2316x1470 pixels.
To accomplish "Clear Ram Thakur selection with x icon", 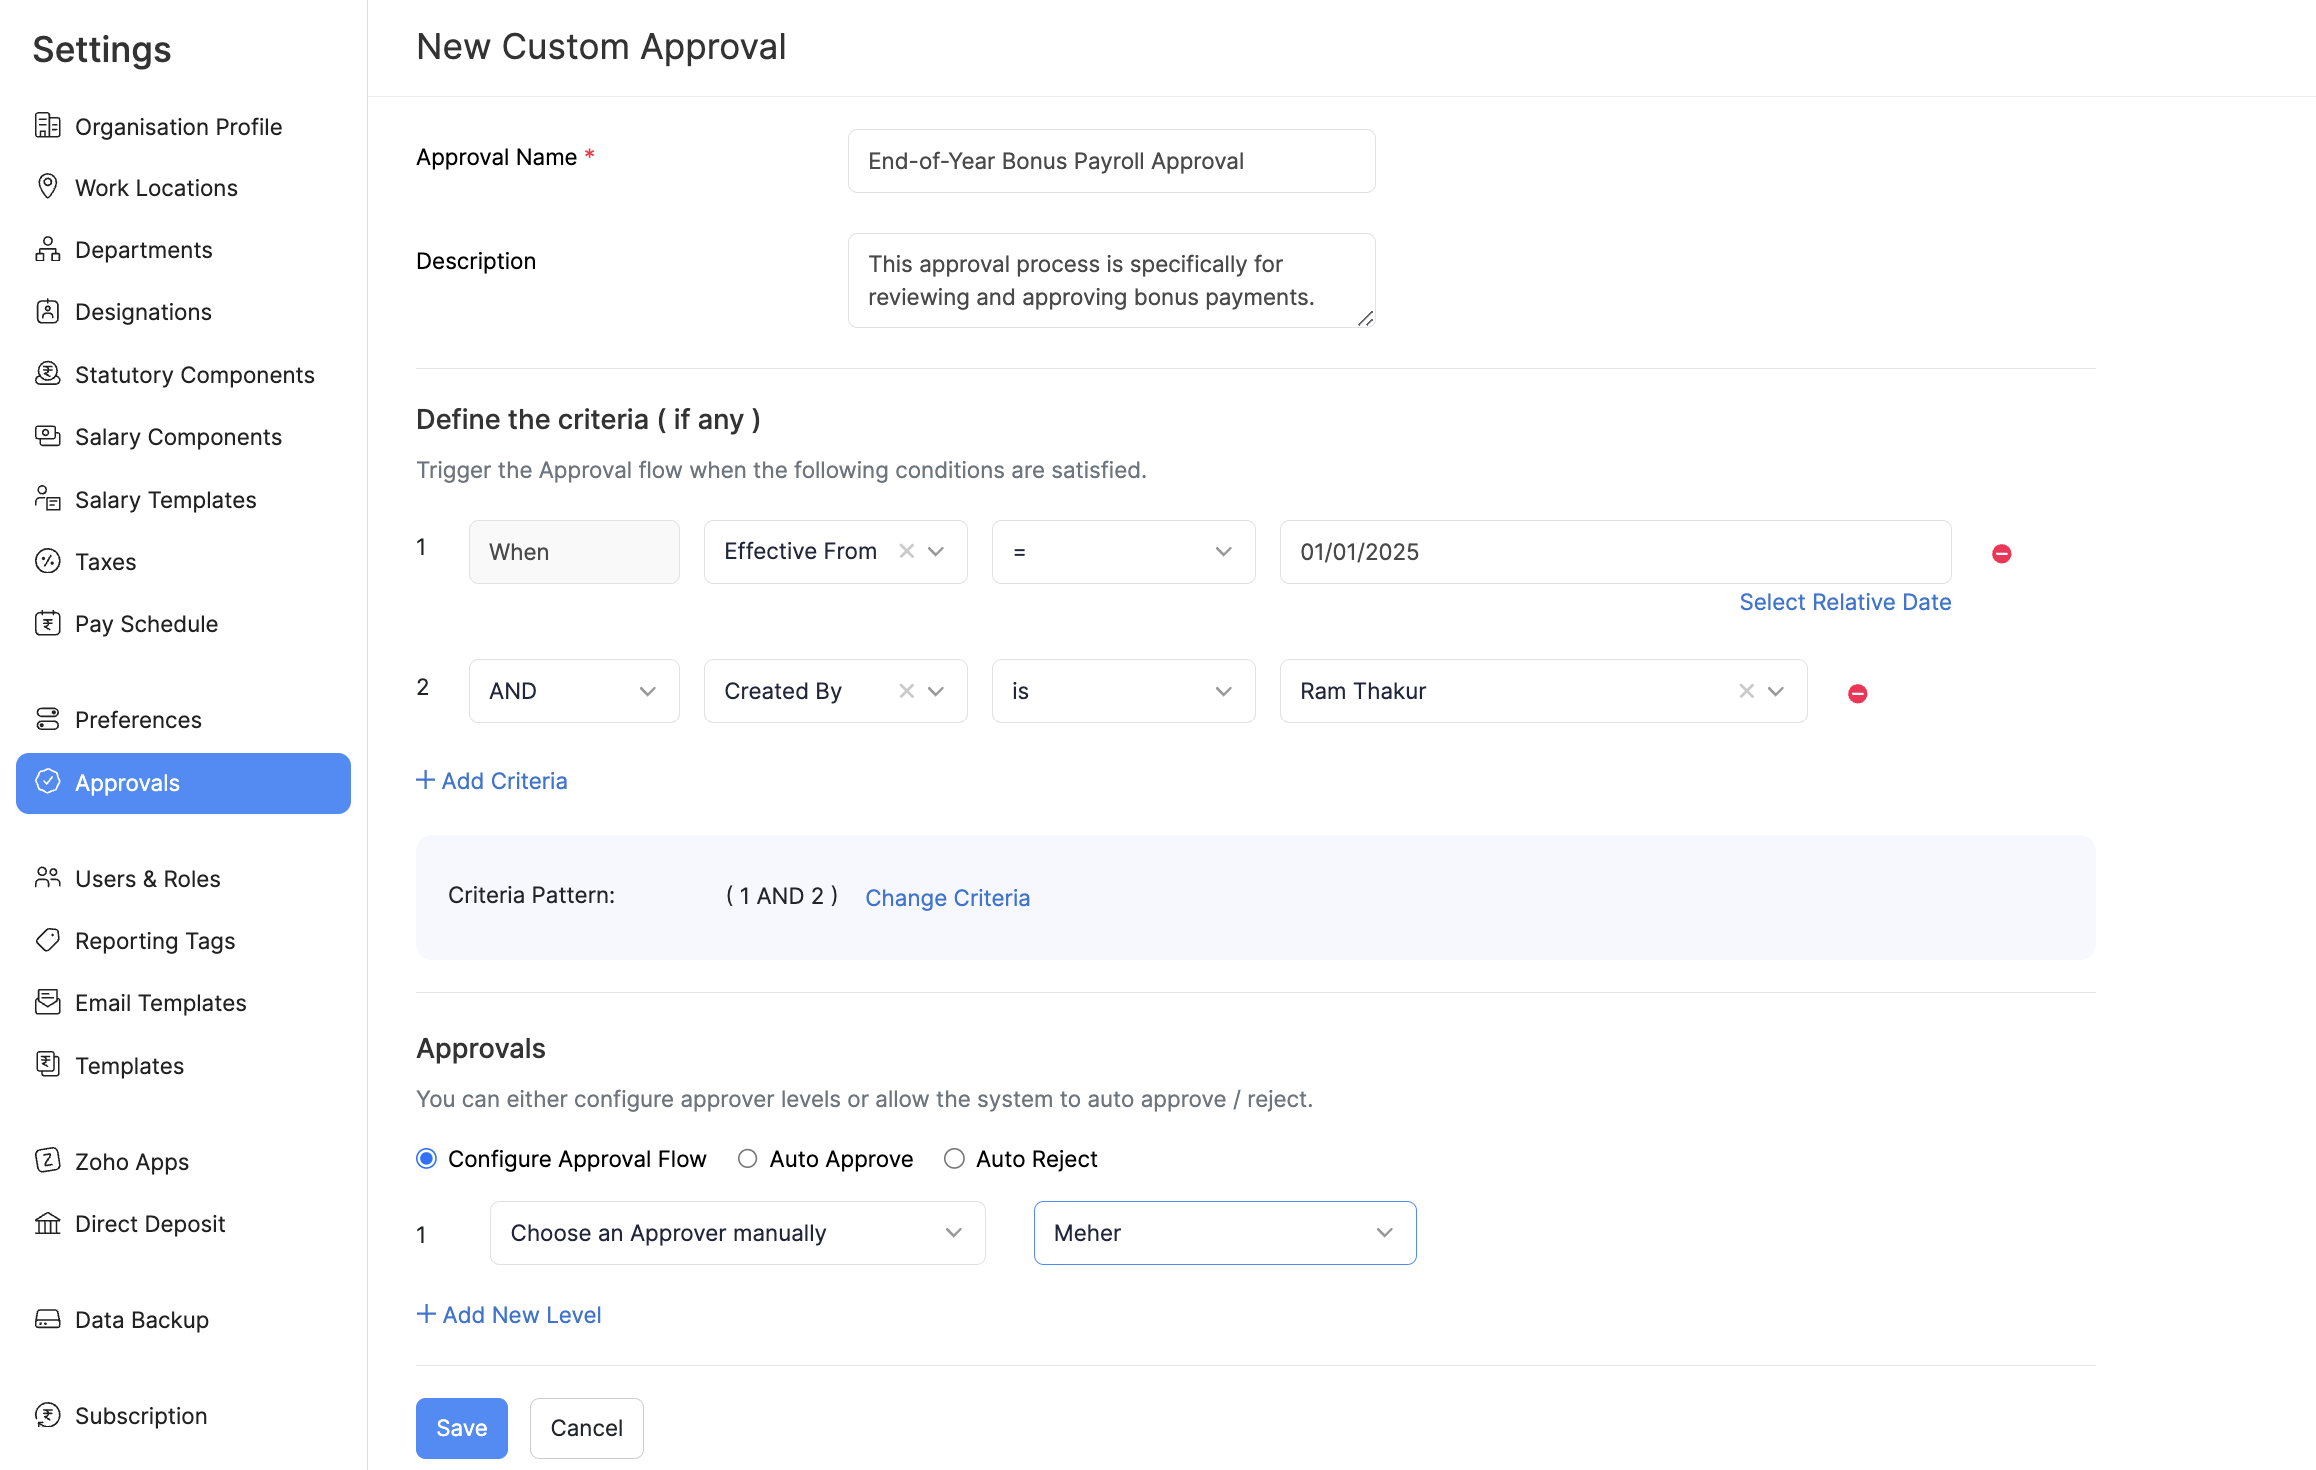I will (x=1746, y=690).
